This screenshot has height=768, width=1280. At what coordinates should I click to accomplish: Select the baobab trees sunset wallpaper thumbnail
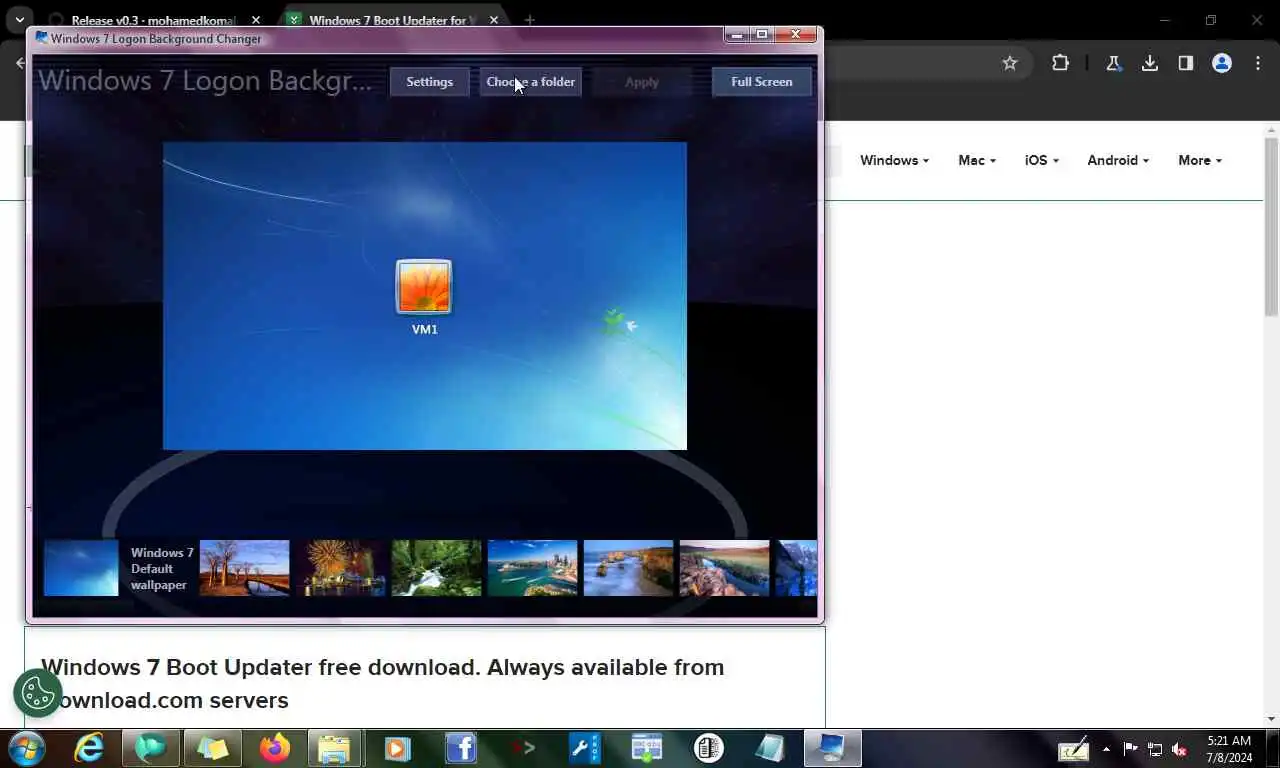(x=244, y=568)
